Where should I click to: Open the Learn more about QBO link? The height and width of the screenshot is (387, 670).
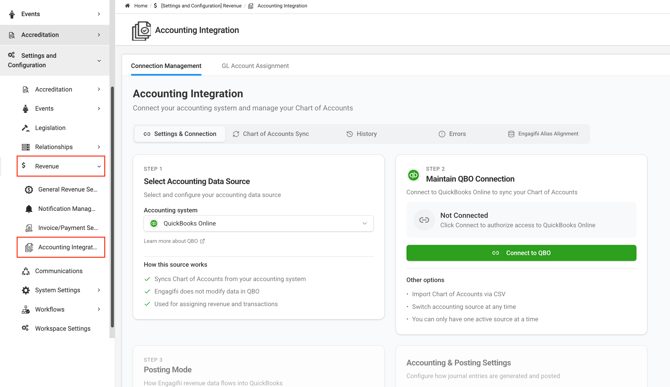coord(174,241)
